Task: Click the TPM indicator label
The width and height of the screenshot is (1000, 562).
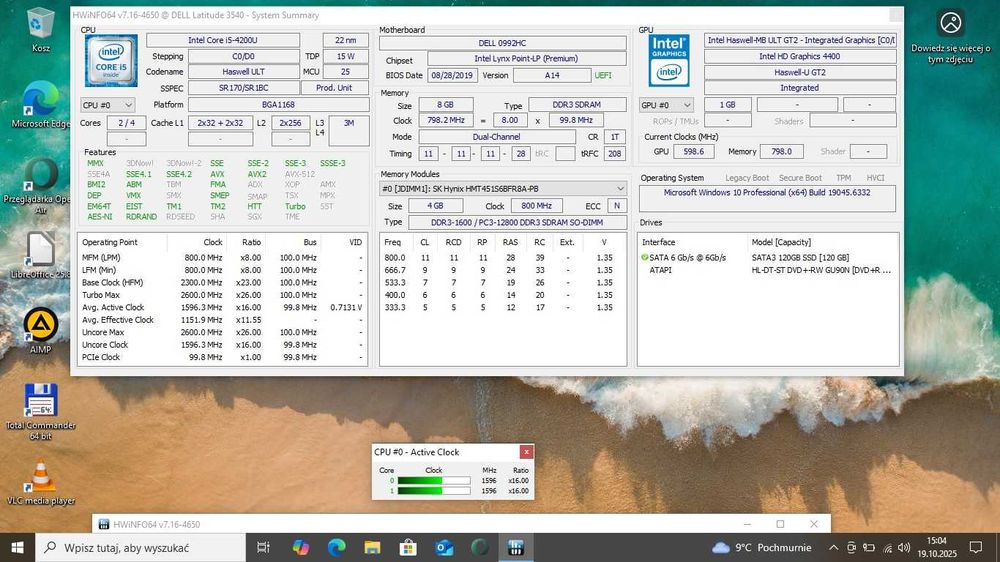Action: point(844,178)
